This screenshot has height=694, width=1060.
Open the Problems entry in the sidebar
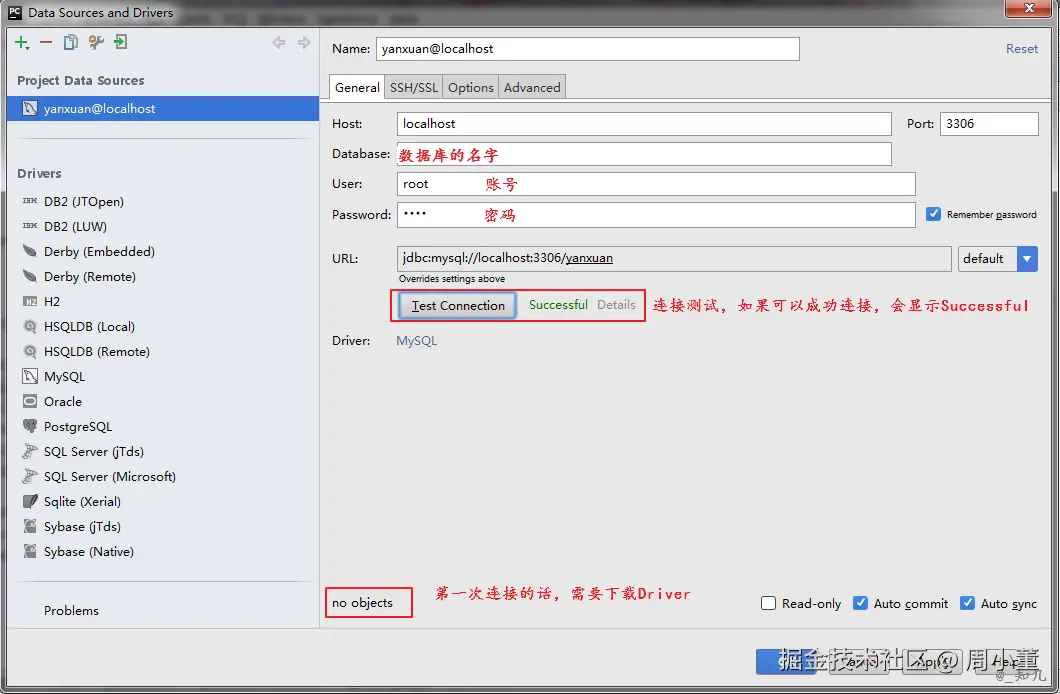[x=71, y=610]
